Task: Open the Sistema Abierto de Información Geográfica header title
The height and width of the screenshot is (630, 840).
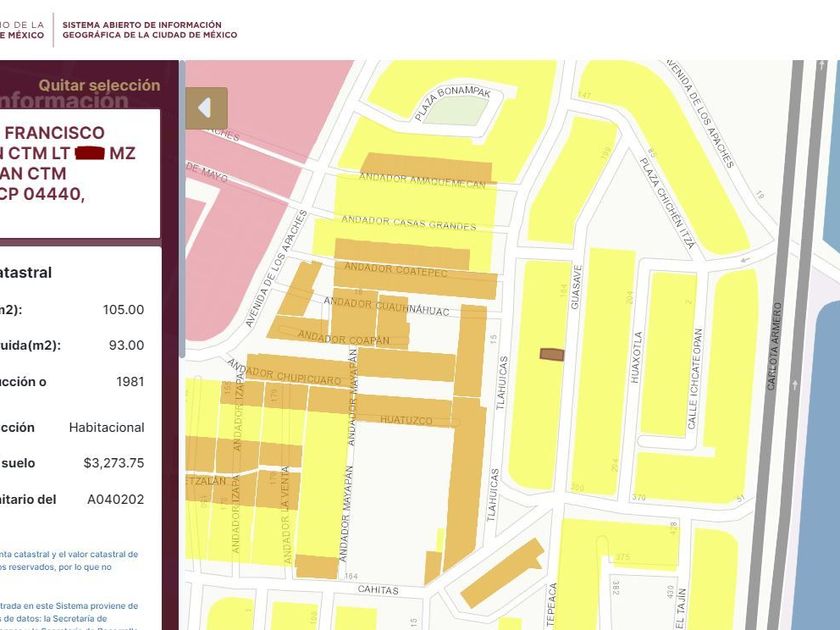Action: [150, 28]
